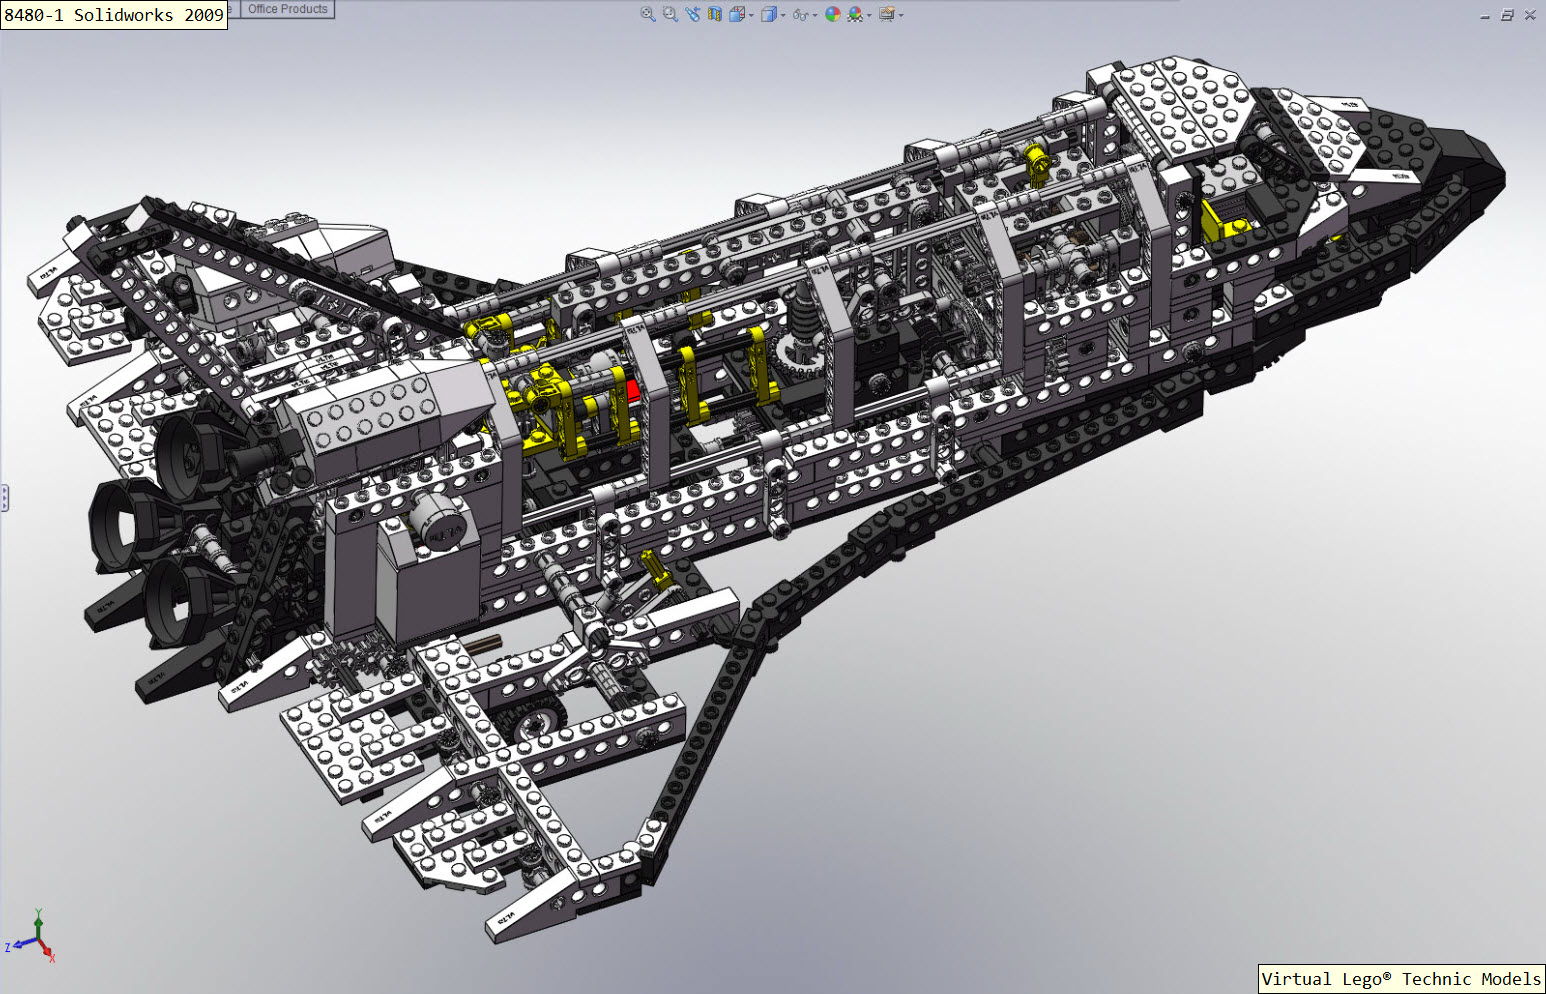
Task: Click the Zoom to Fit icon
Action: pyautogui.click(x=648, y=14)
